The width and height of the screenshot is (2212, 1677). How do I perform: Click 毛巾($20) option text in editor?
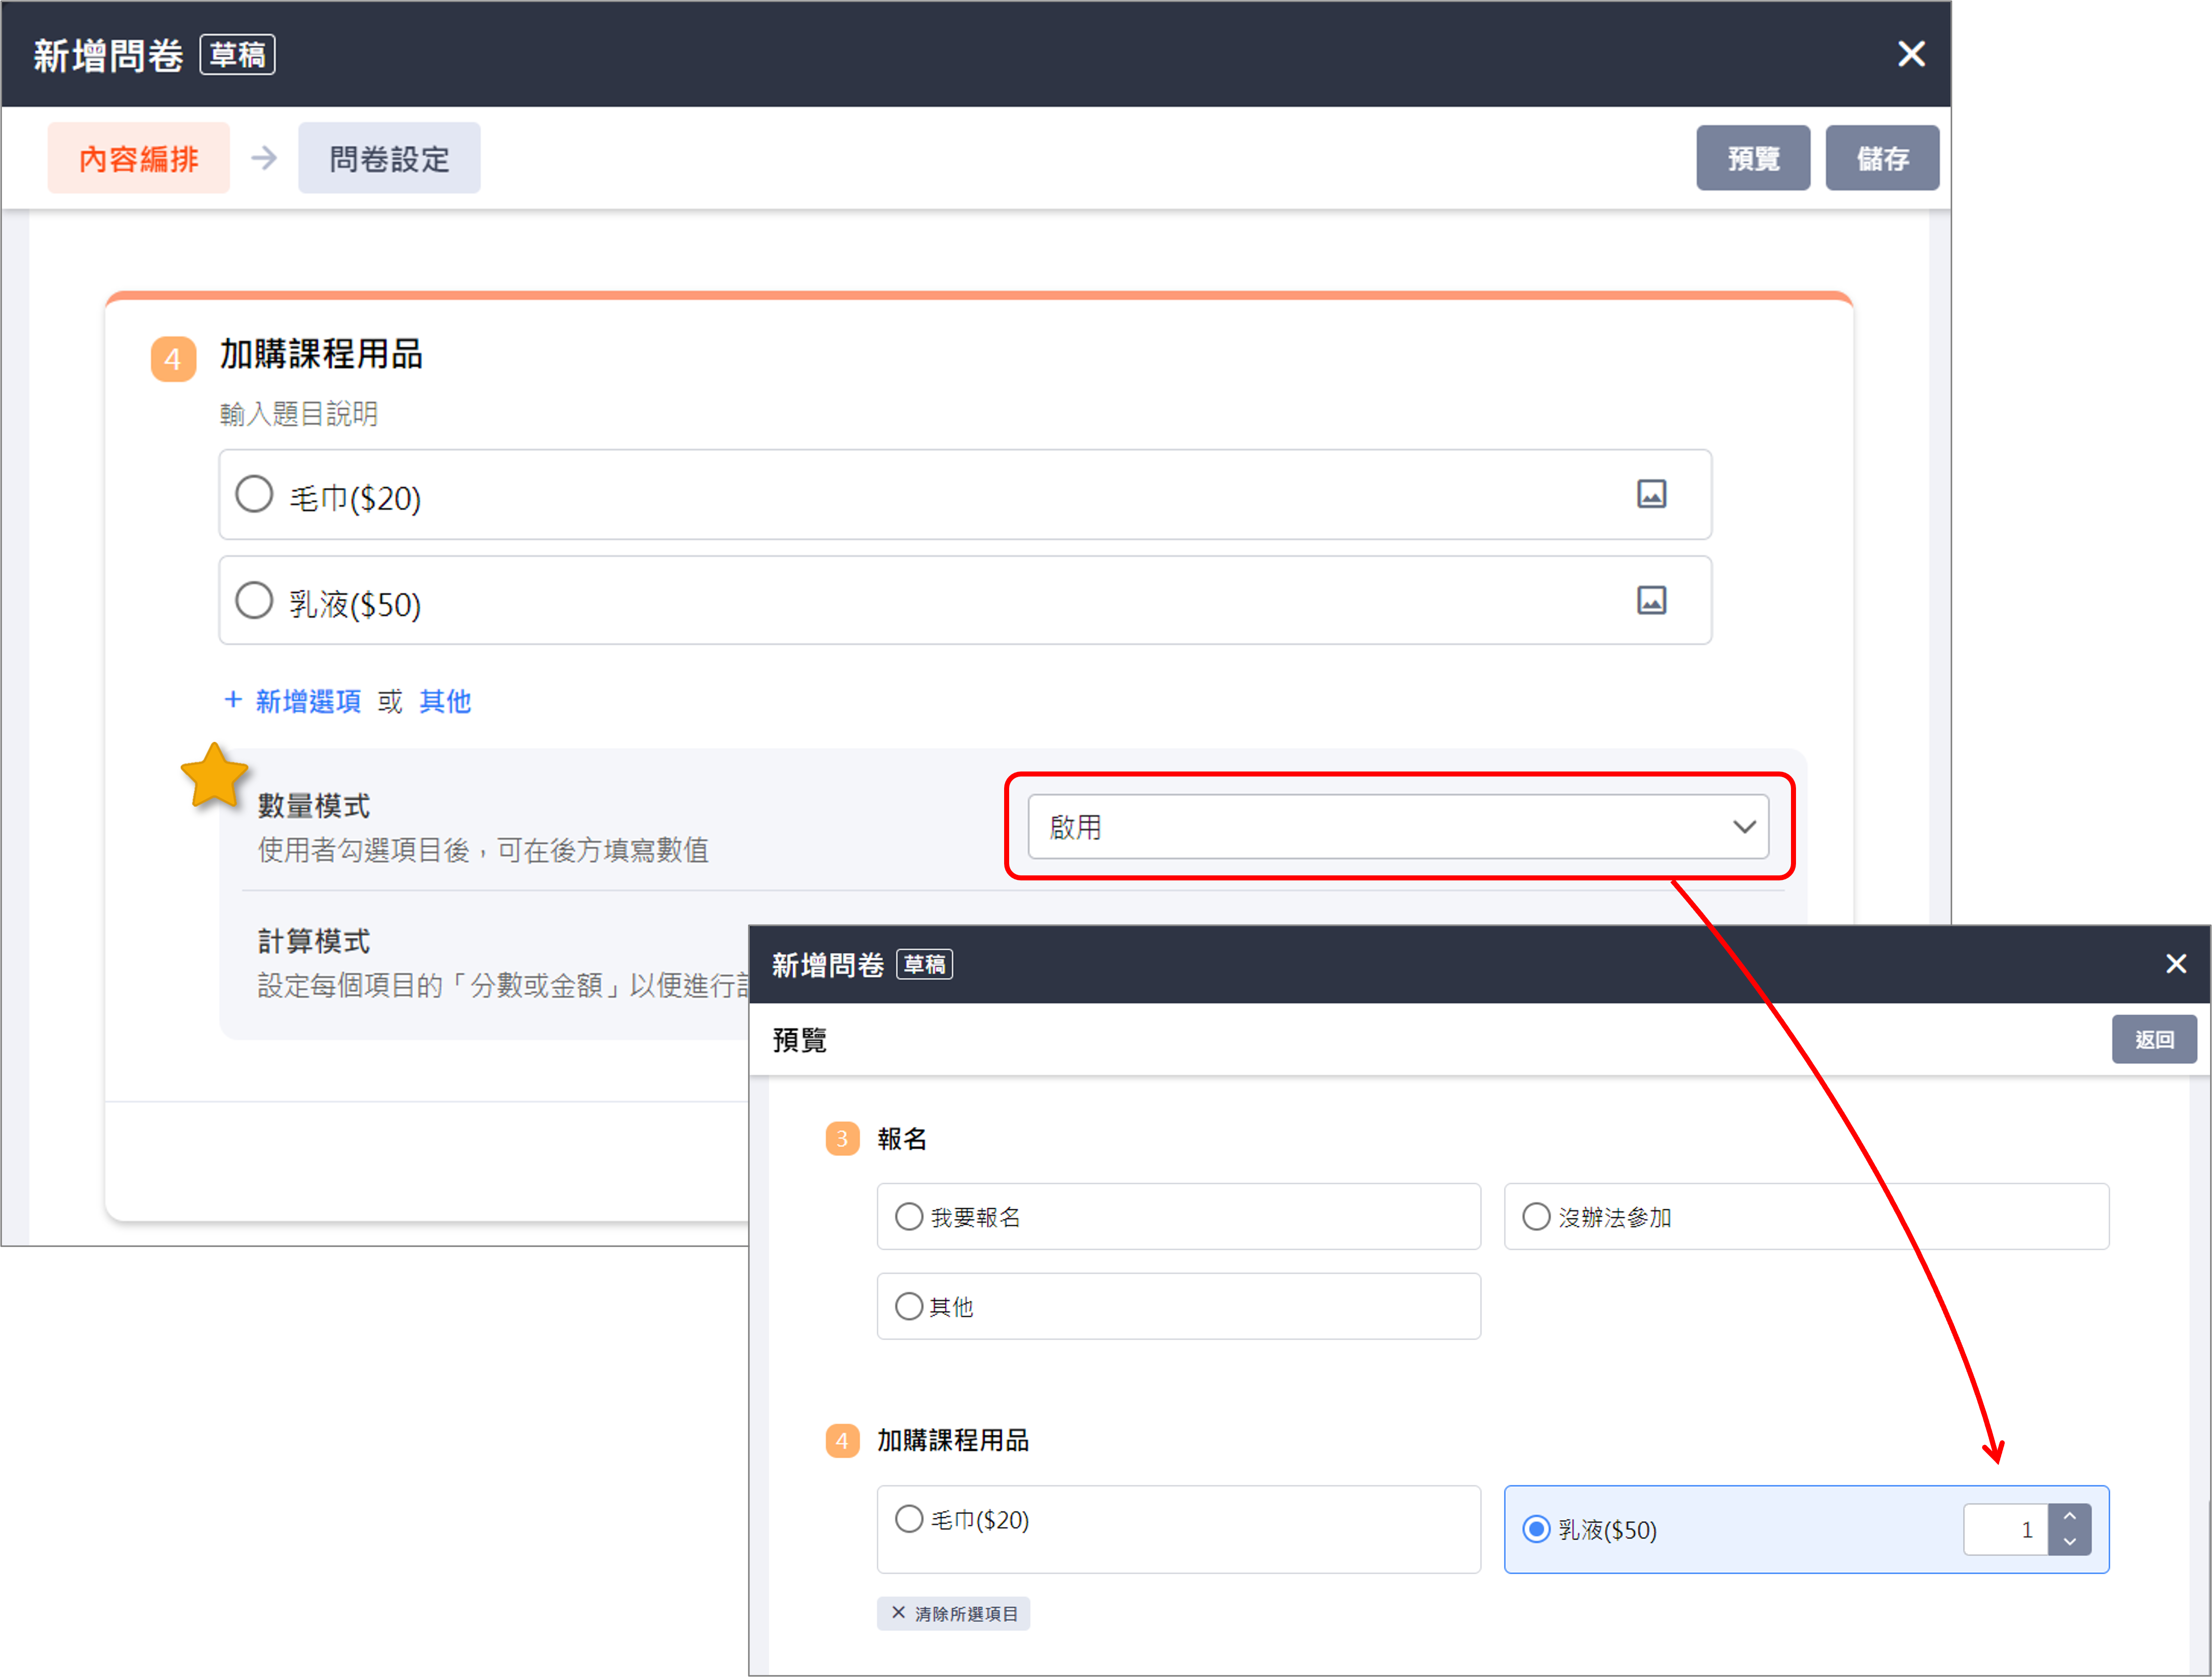coord(355,498)
